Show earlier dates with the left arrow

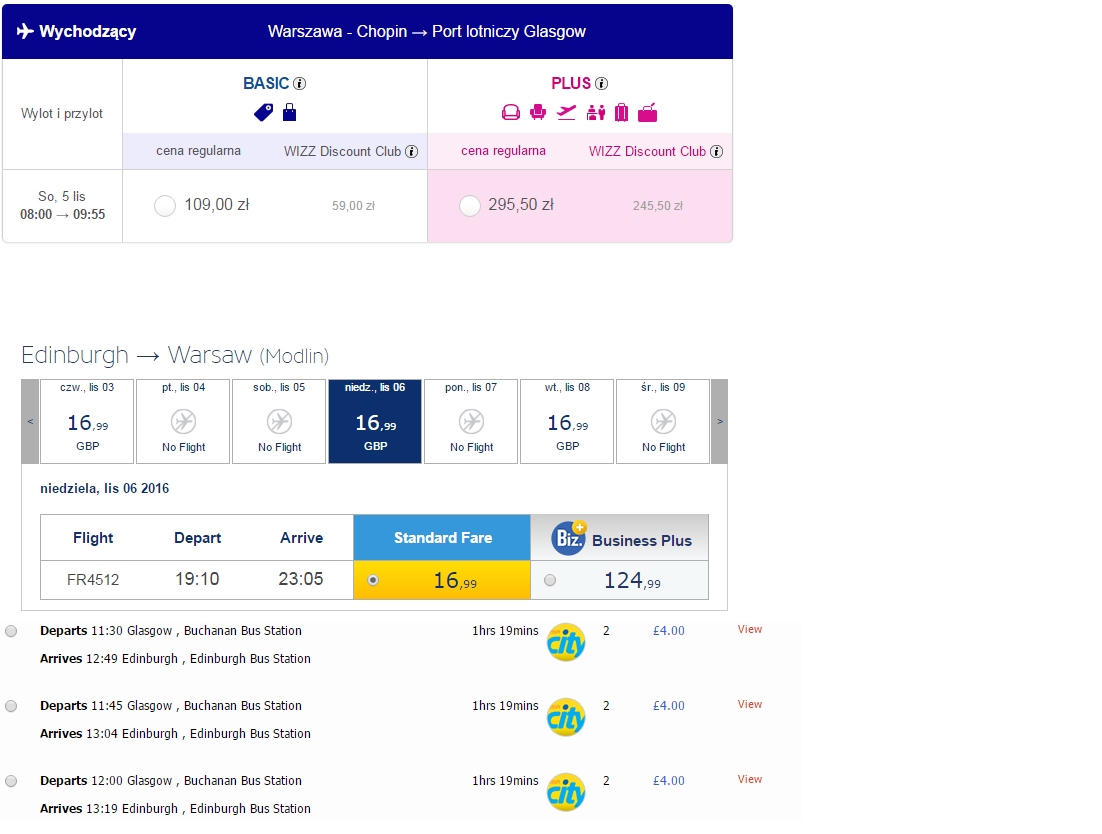coord(30,422)
